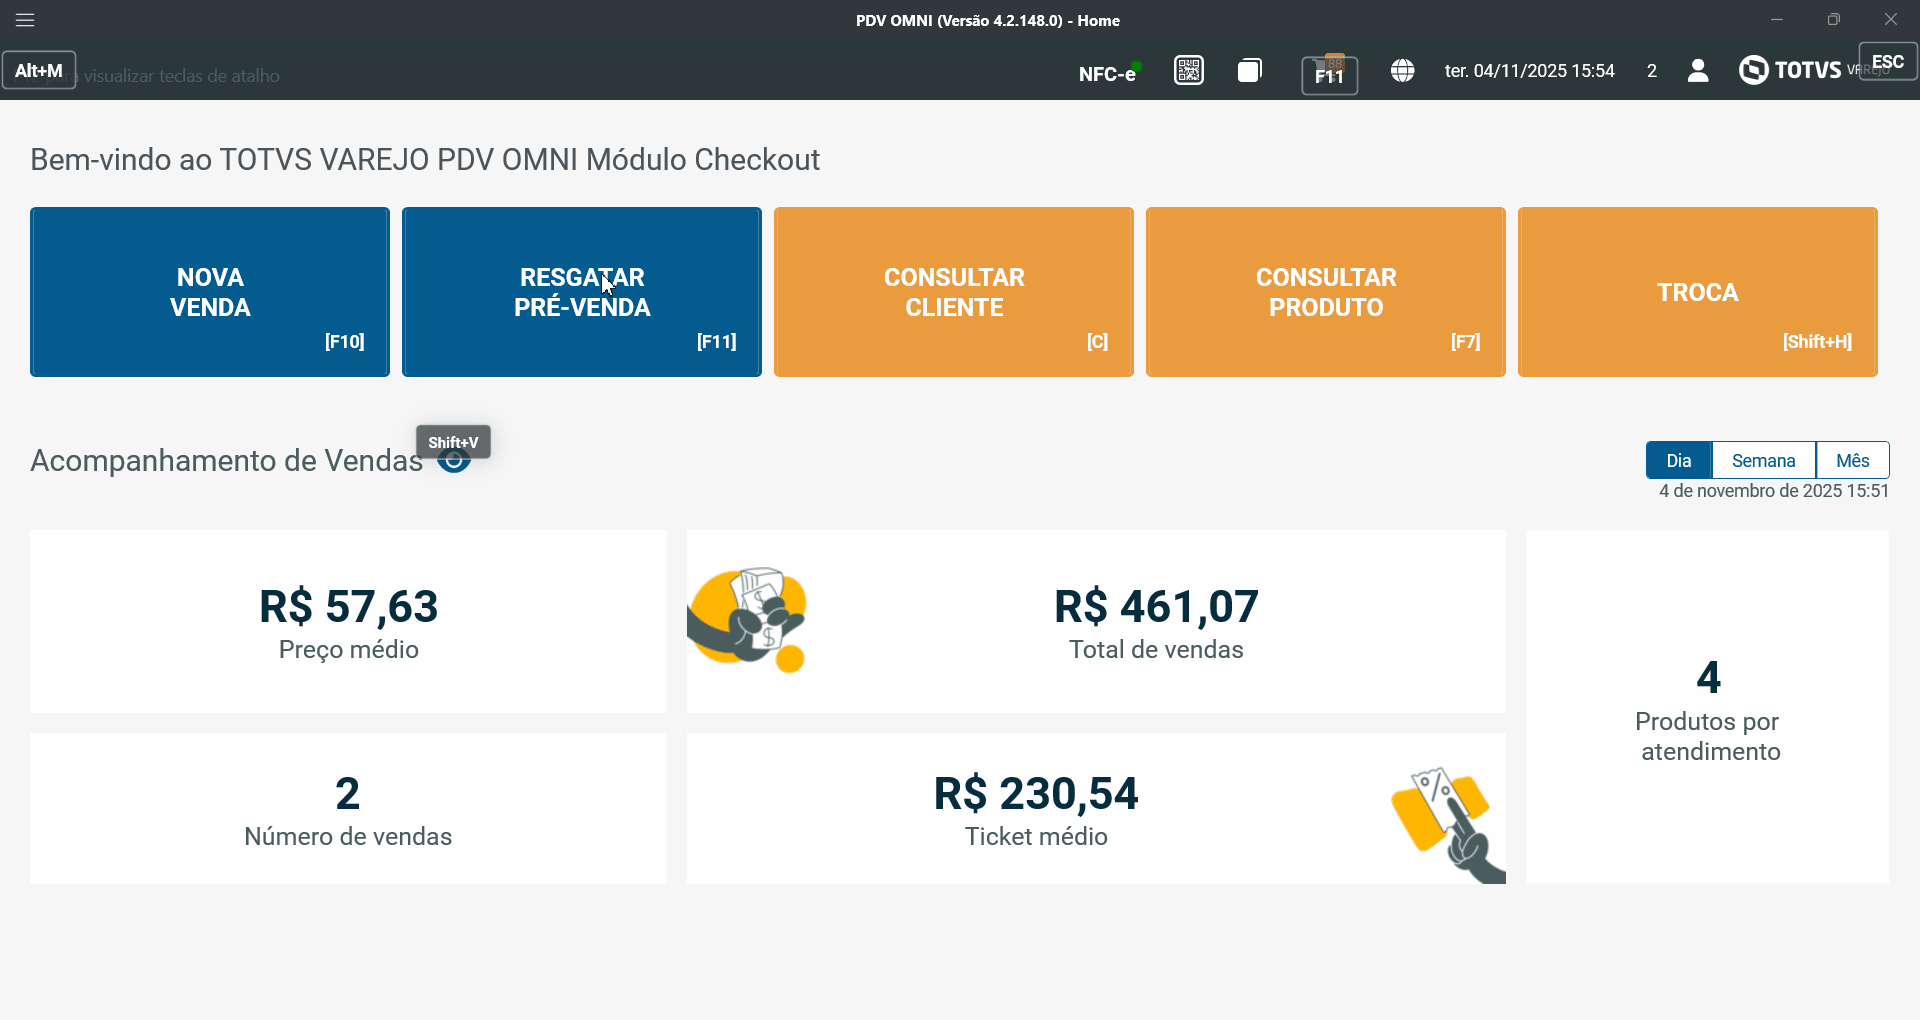Viewport: 1920px width, 1020px height.
Task: Switch sales period to Semana
Action: (x=1763, y=460)
